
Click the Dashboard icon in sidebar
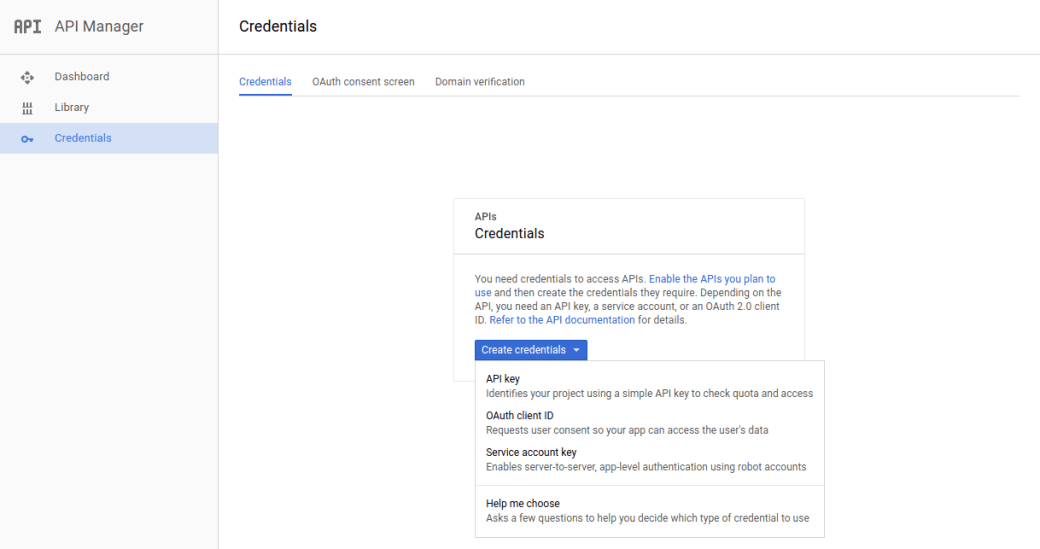(27, 78)
